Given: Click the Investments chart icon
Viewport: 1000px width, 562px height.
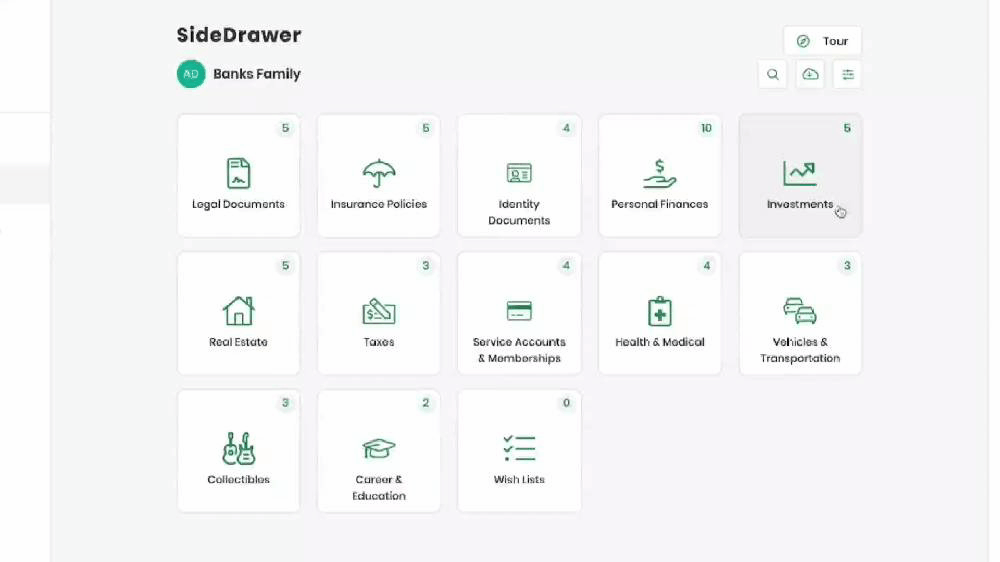Looking at the screenshot, I should 800,173.
